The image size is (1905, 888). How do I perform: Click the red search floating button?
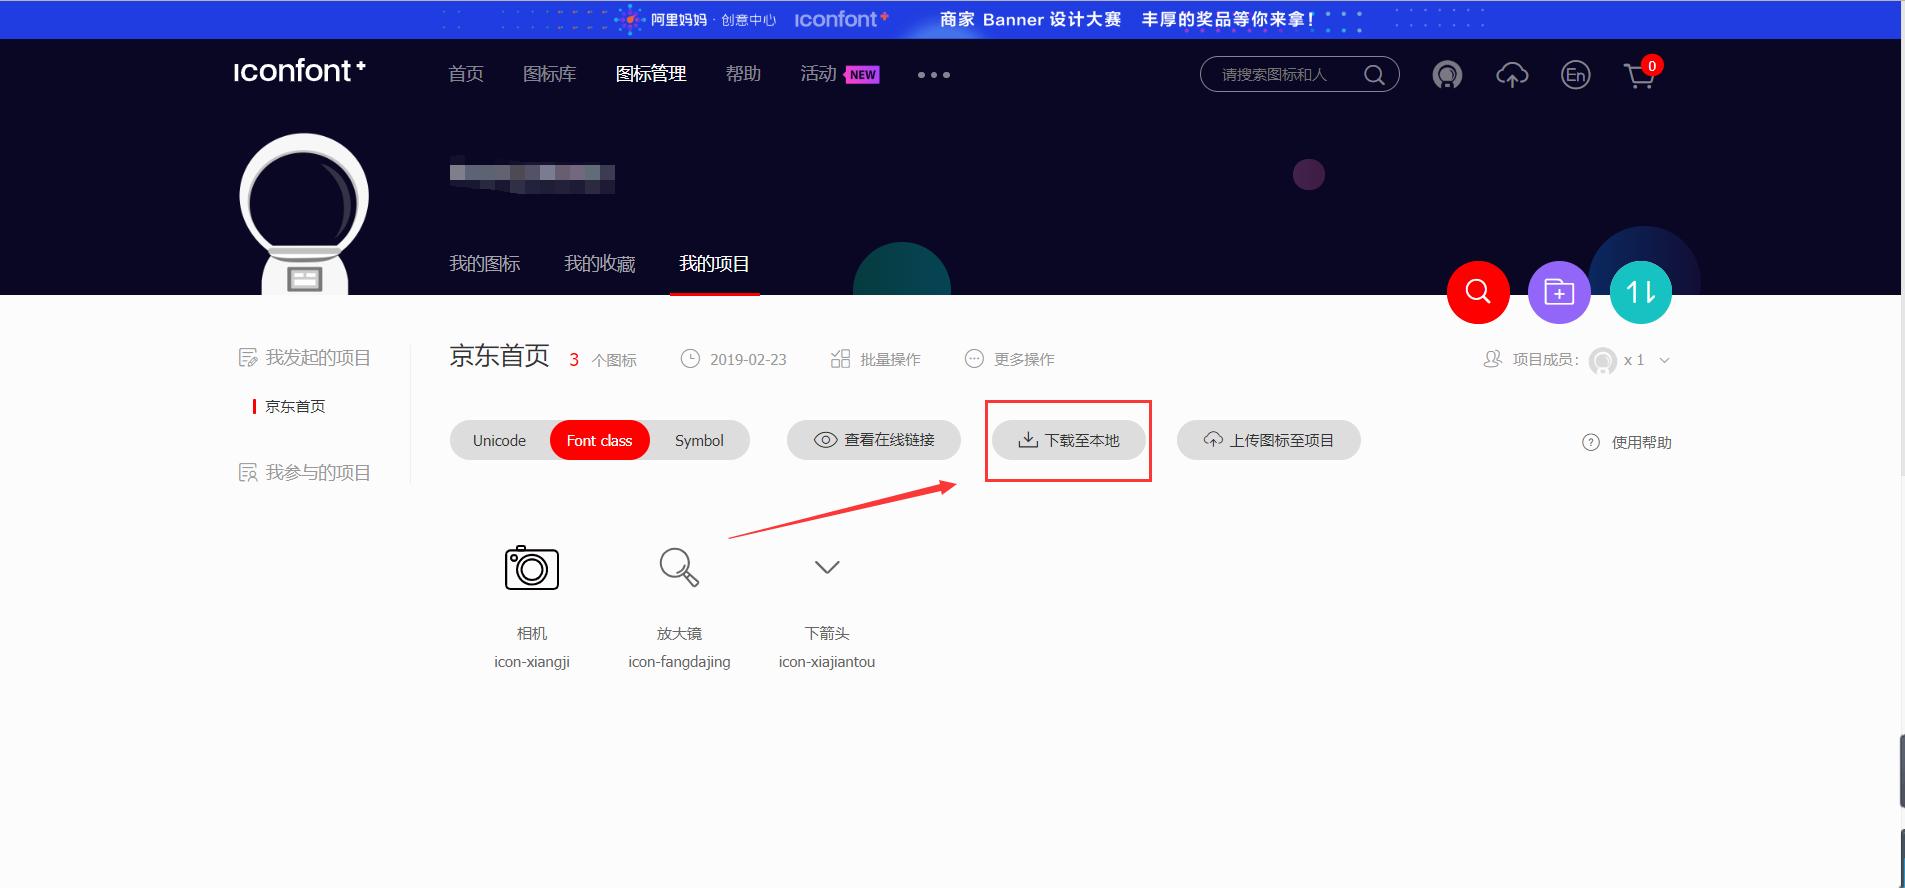[1477, 292]
